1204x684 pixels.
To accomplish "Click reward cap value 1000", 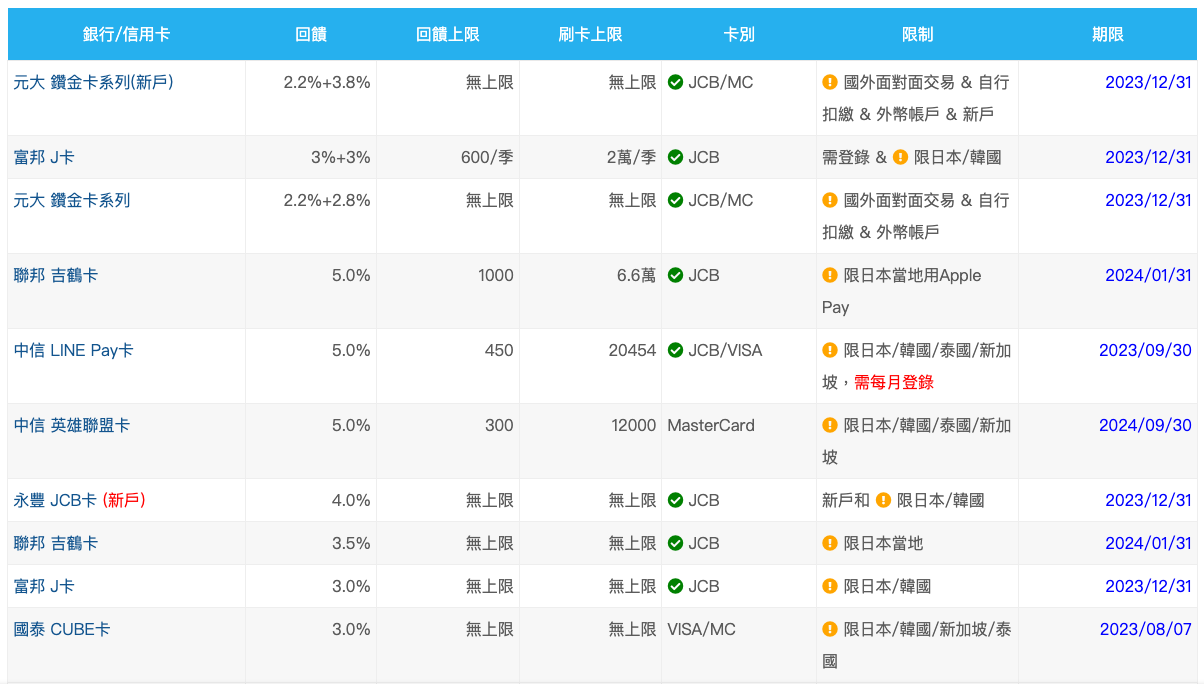I will pos(496,275).
